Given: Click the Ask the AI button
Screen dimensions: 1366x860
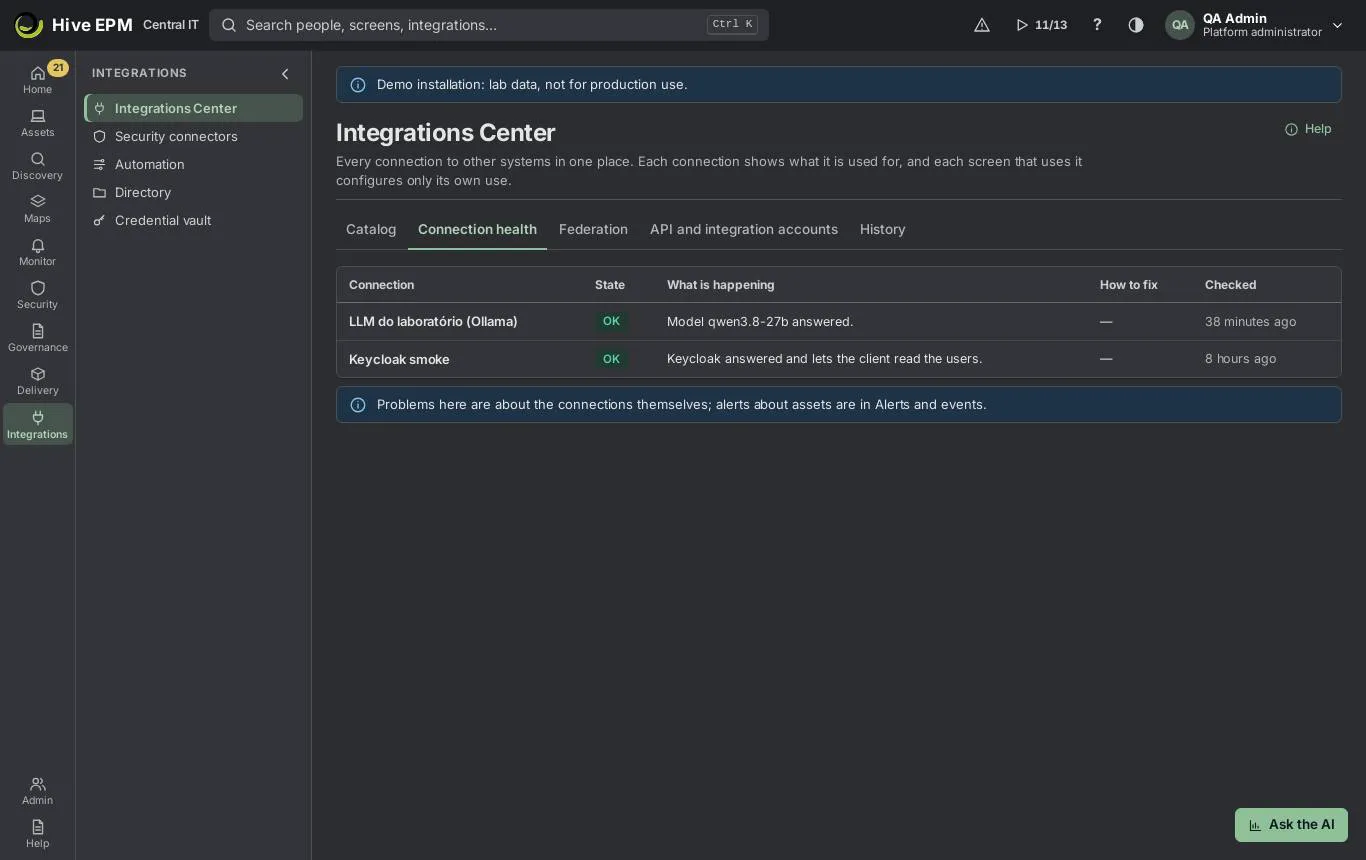Looking at the screenshot, I should click(1291, 825).
